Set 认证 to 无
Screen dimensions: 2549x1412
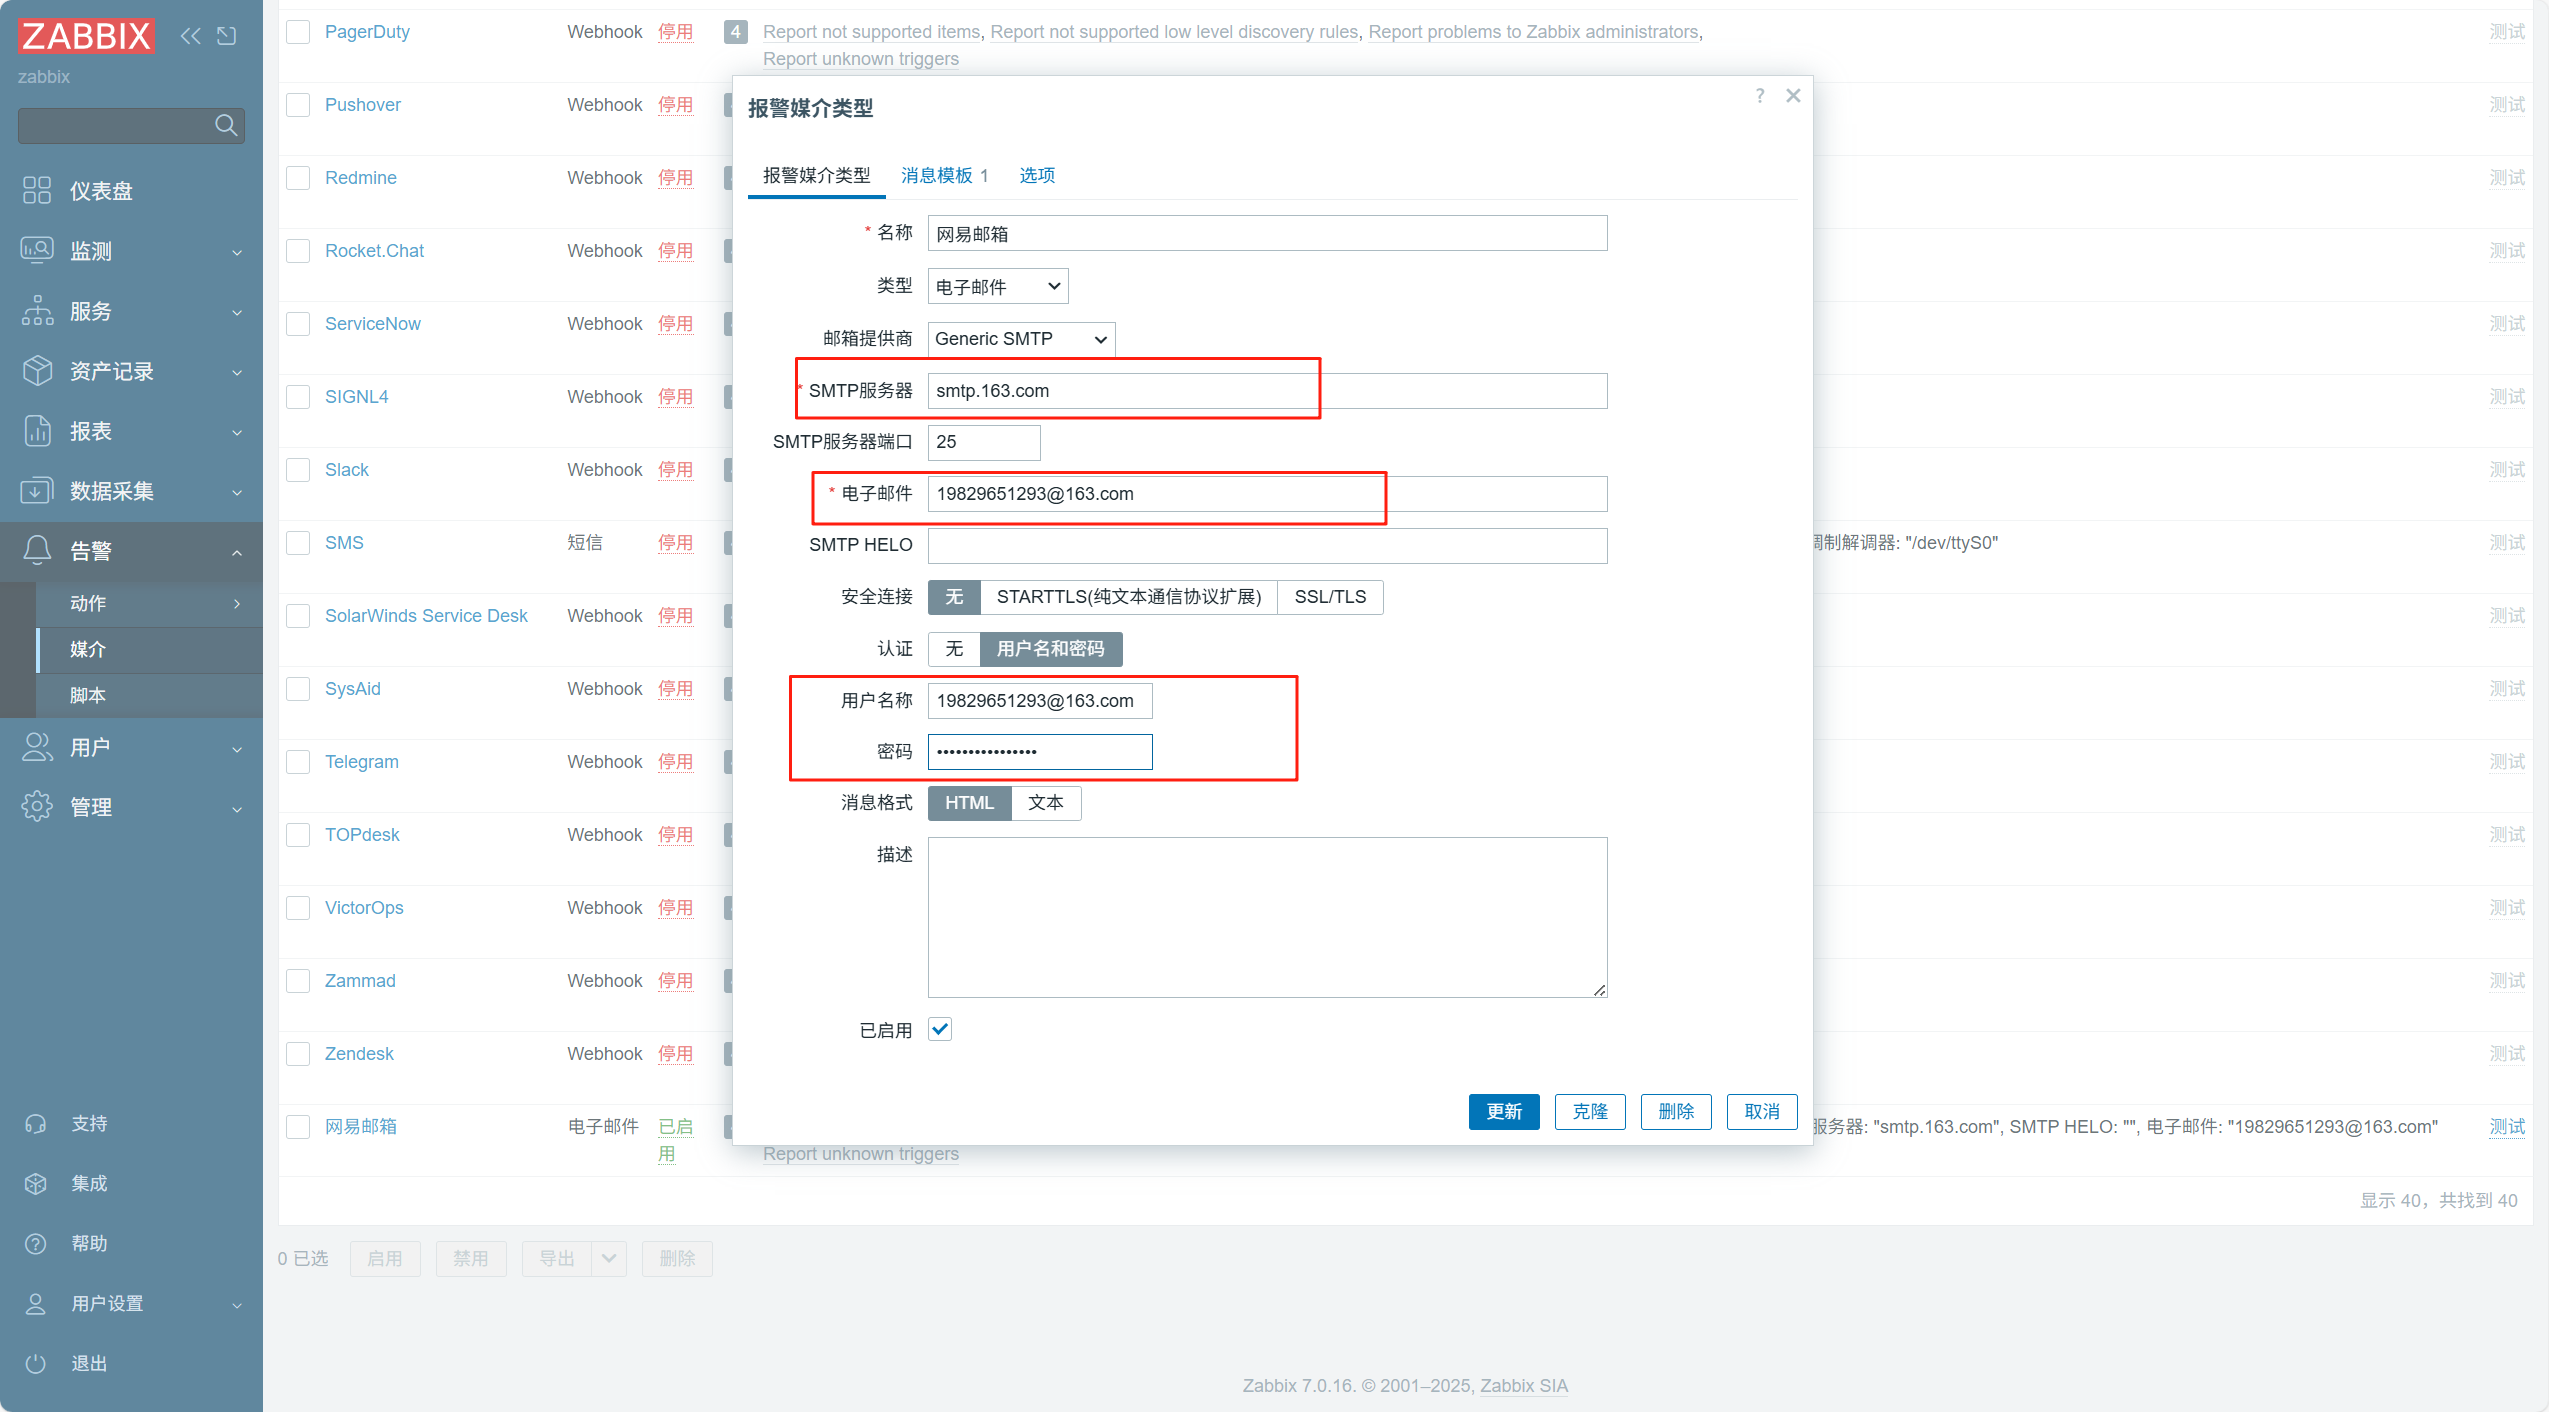(954, 649)
